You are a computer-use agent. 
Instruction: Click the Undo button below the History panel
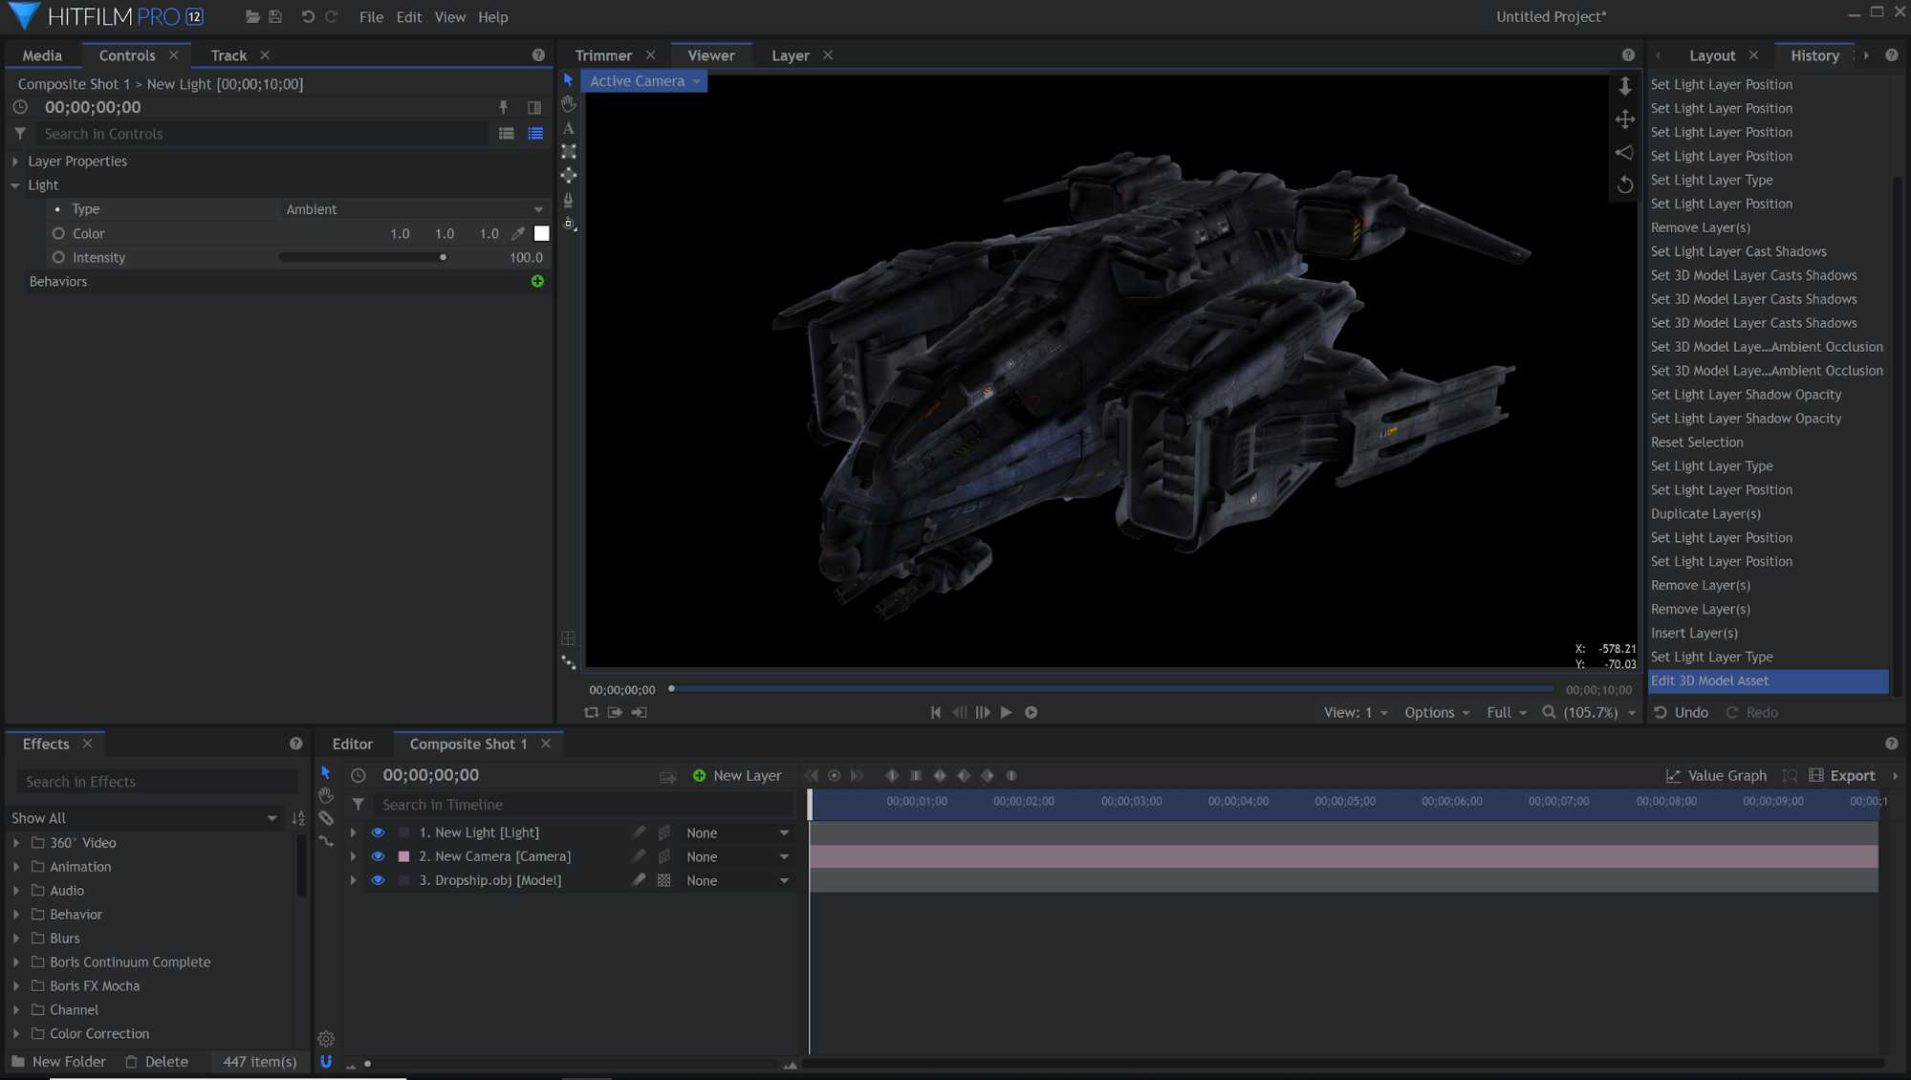coord(1682,712)
